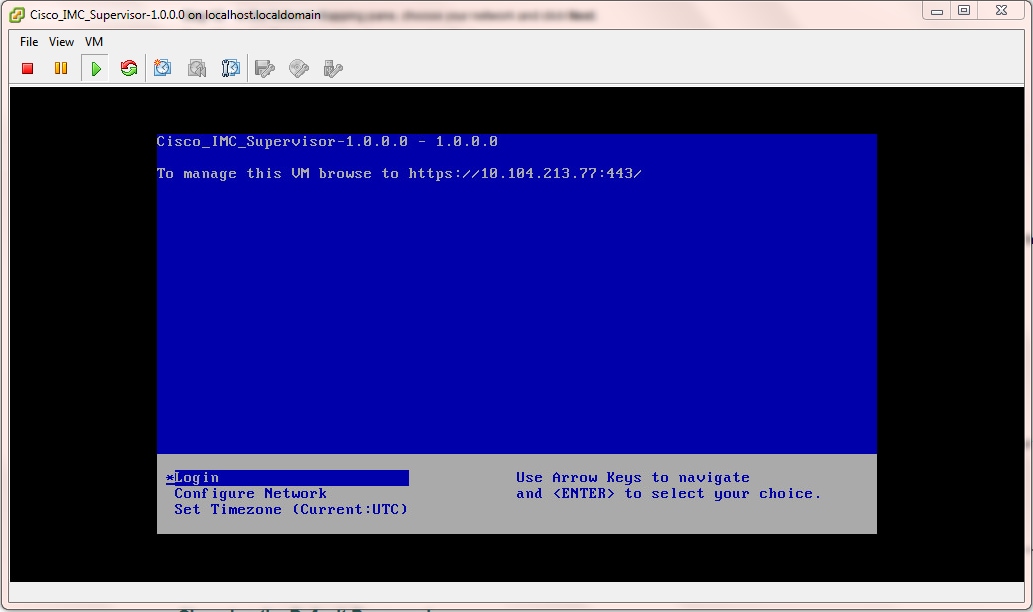Open the VM menu

94,42
